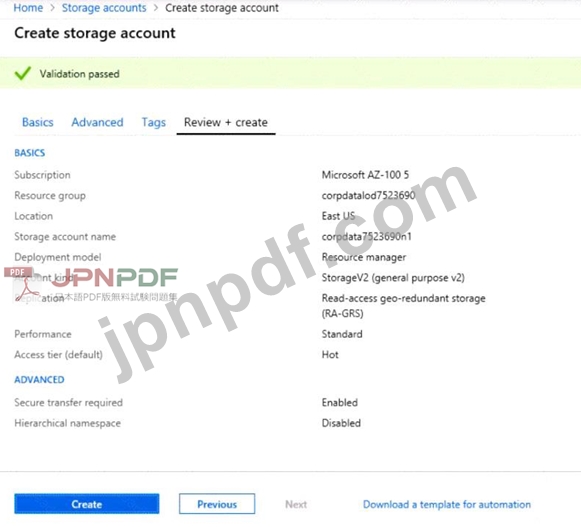Click the BASICS section heading
The image size is (581, 527).
click(x=30, y=153)
